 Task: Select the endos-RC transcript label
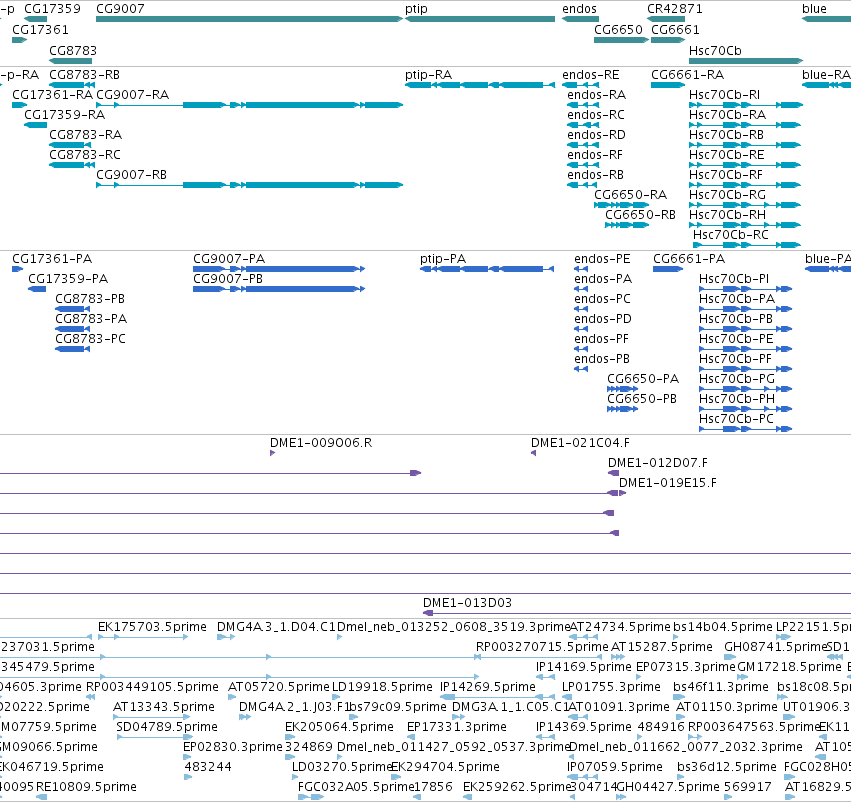pos(596,114)
